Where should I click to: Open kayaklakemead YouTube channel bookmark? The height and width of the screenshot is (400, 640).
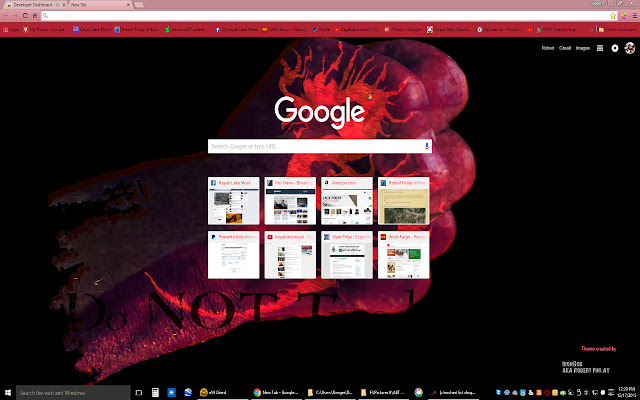point(357,29)
